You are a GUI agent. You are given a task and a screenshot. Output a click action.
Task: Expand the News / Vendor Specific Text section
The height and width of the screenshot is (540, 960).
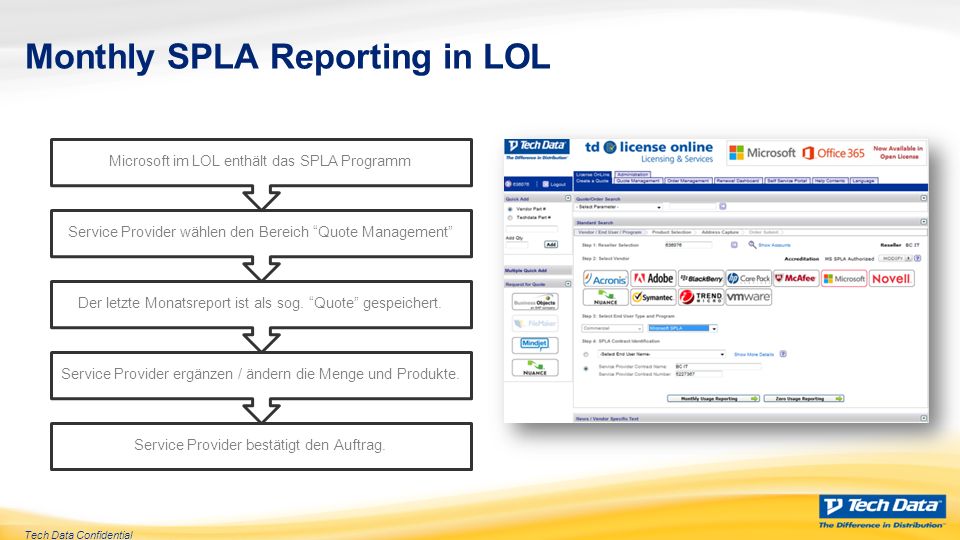pos(923,418)
